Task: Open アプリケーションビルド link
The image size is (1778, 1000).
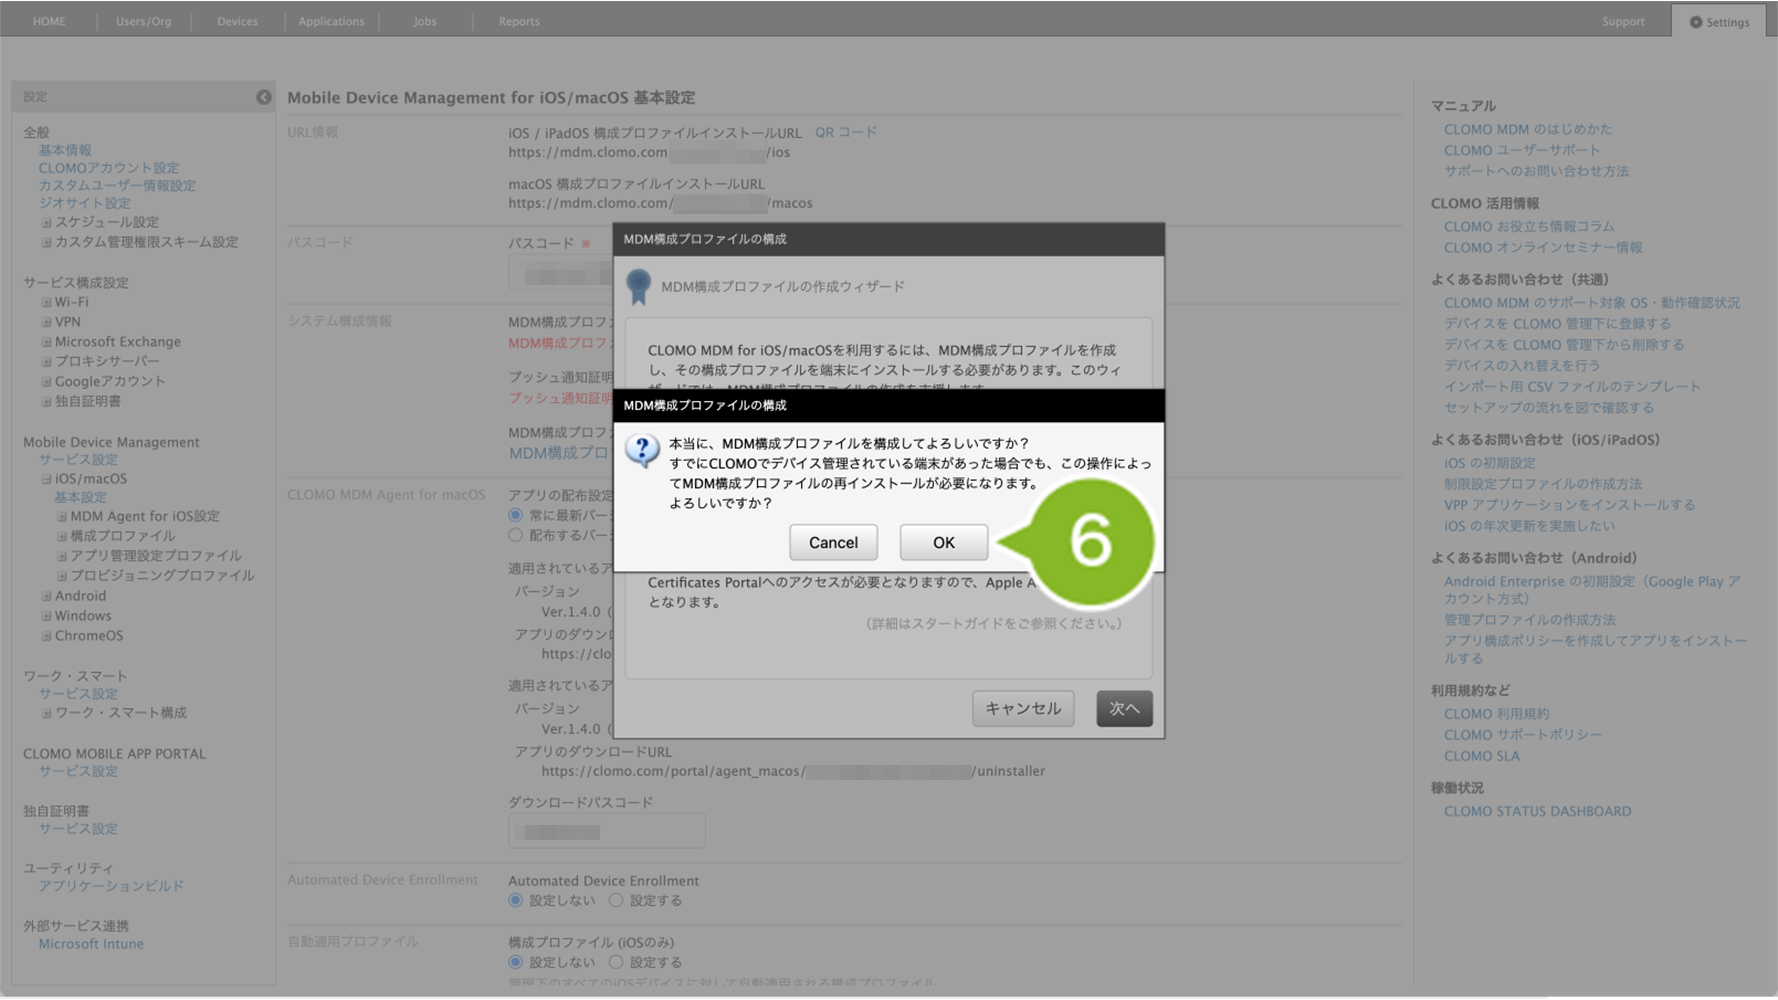Action: coord(111,886)
